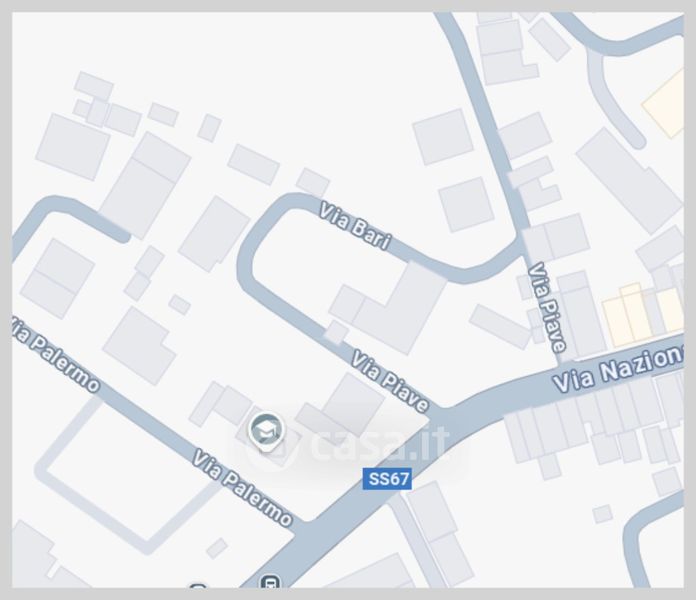Click the Via Nazionale street label
This screenshot has width=696, height=600.
[x=617, y=369]
